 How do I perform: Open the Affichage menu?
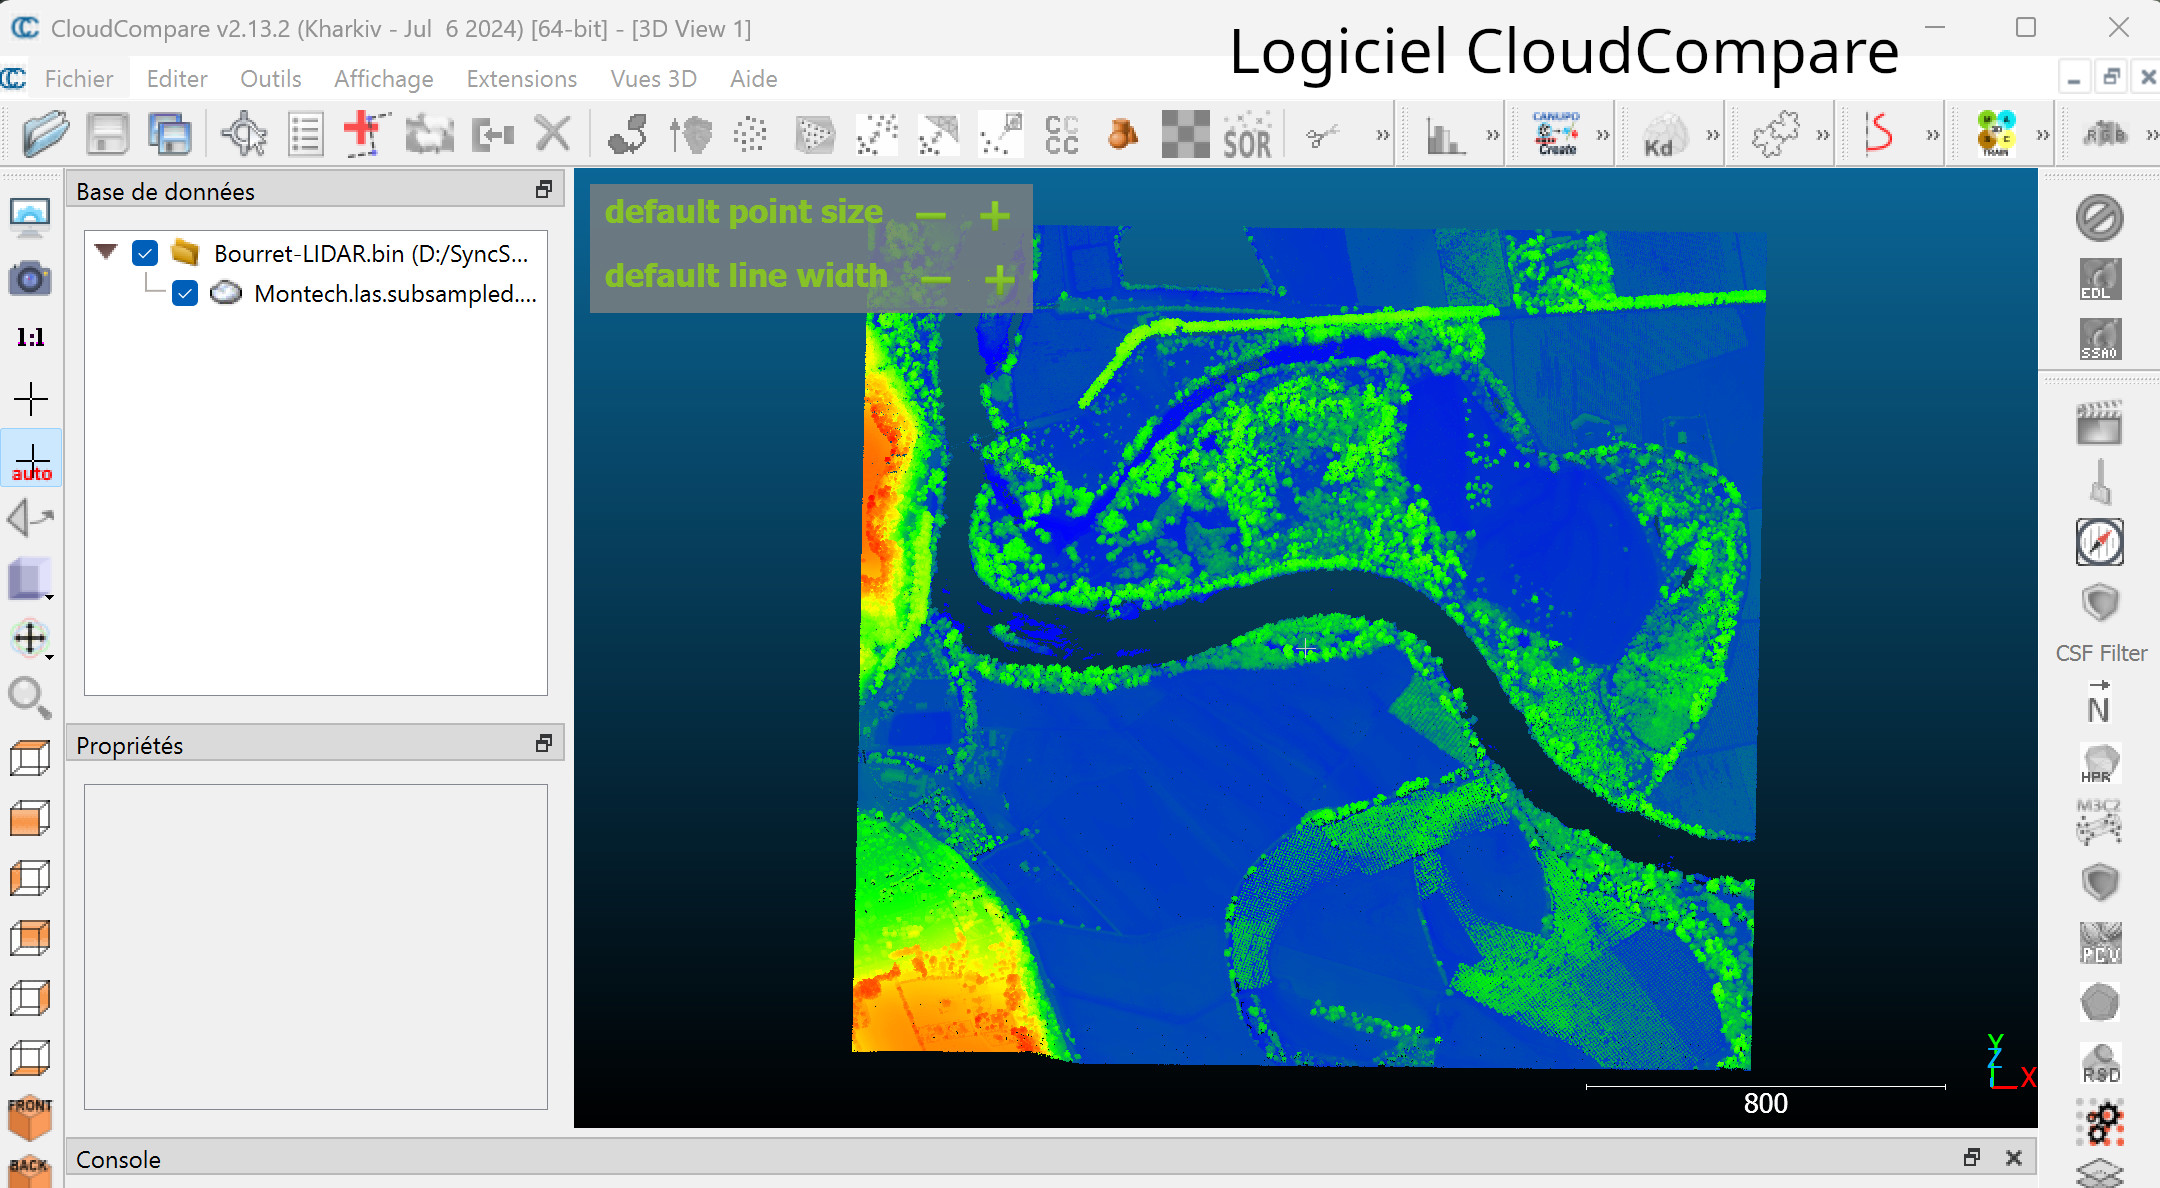pyautogui.click(x=384, y=79)
